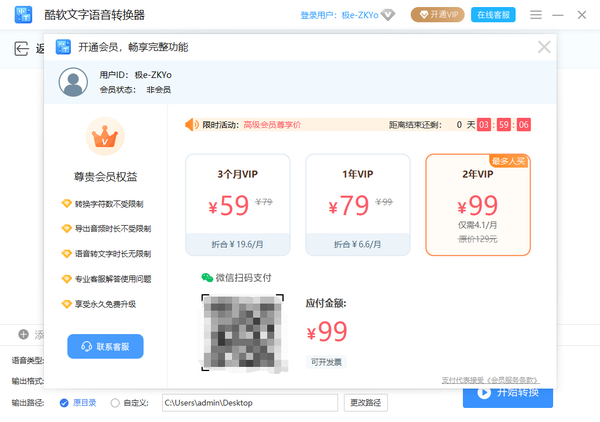Click the WeChat pay icon
This screenshot has height=422, width=600.
(x=207, y=278)
